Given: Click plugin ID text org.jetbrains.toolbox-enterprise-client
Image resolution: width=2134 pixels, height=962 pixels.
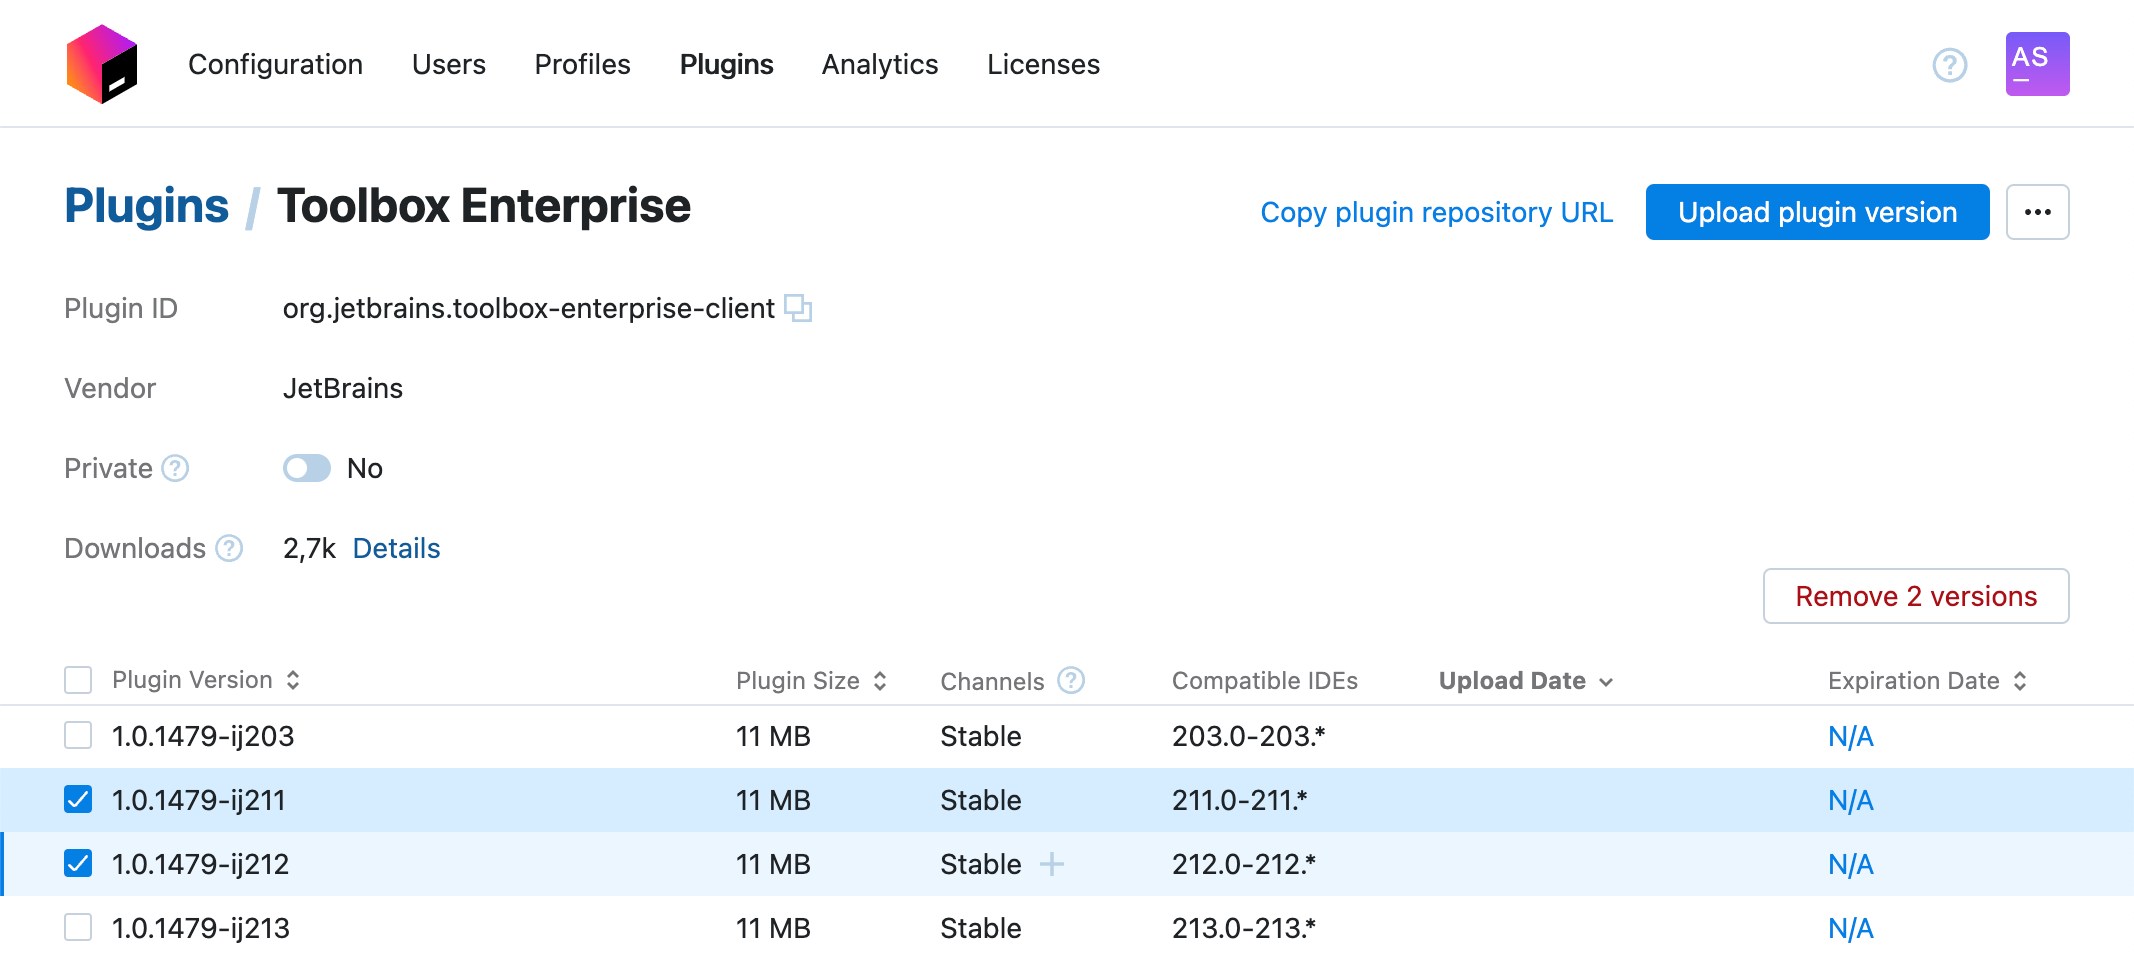Looking at the screenshot, I should [528, 308].
